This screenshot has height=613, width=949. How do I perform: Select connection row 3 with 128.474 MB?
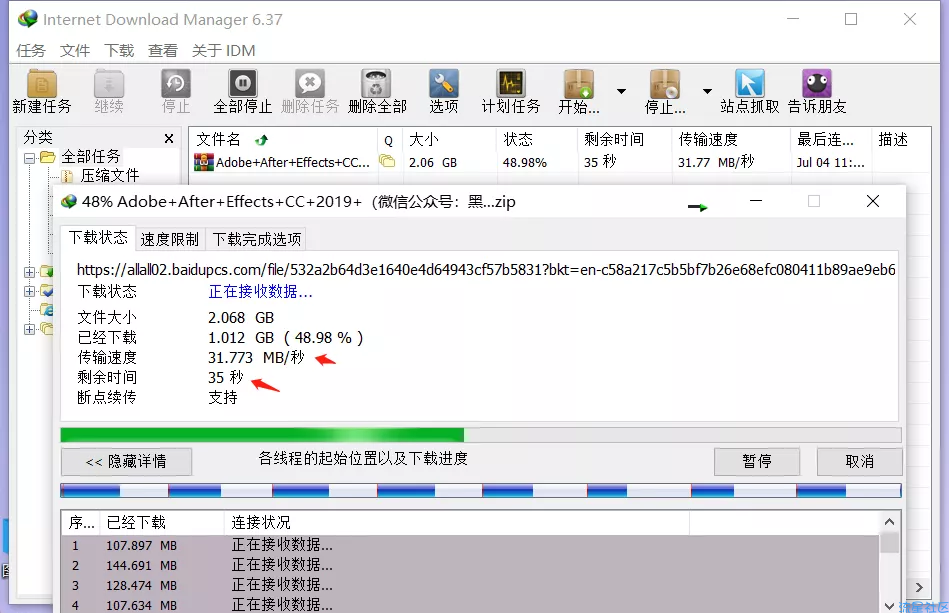[470, 585]
